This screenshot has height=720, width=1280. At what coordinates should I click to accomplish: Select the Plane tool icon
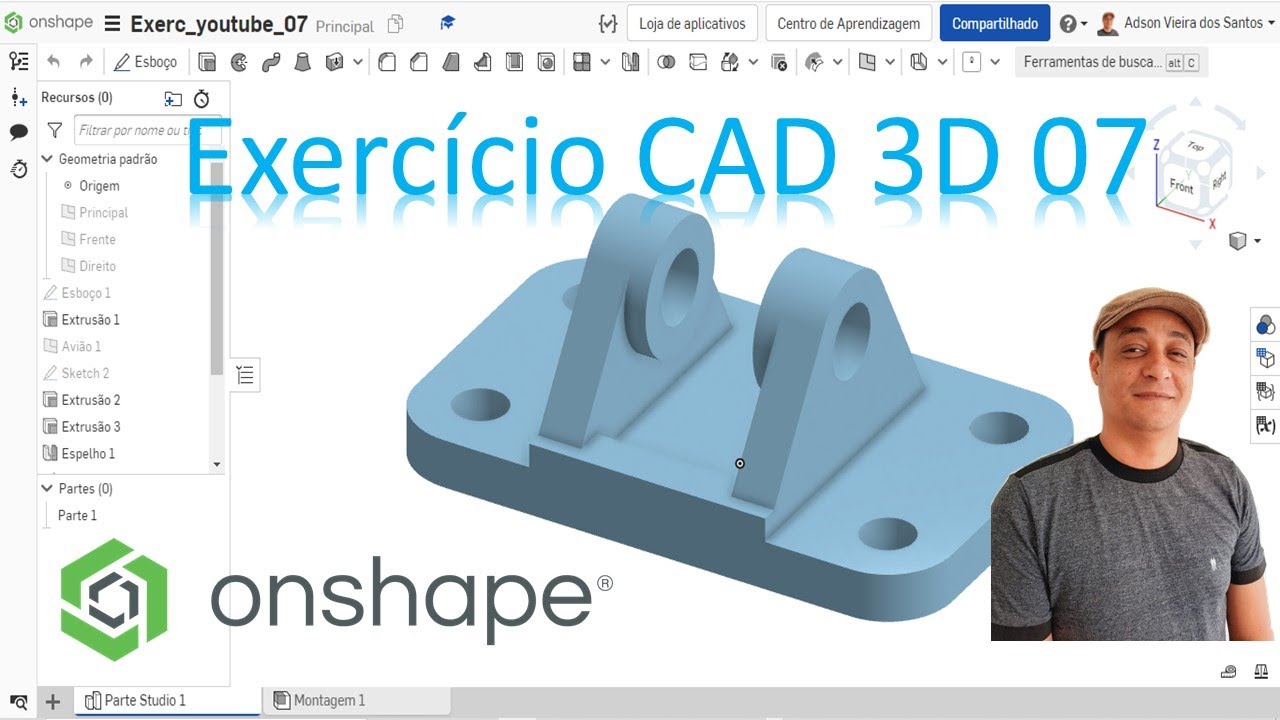[x=867, y=62]
